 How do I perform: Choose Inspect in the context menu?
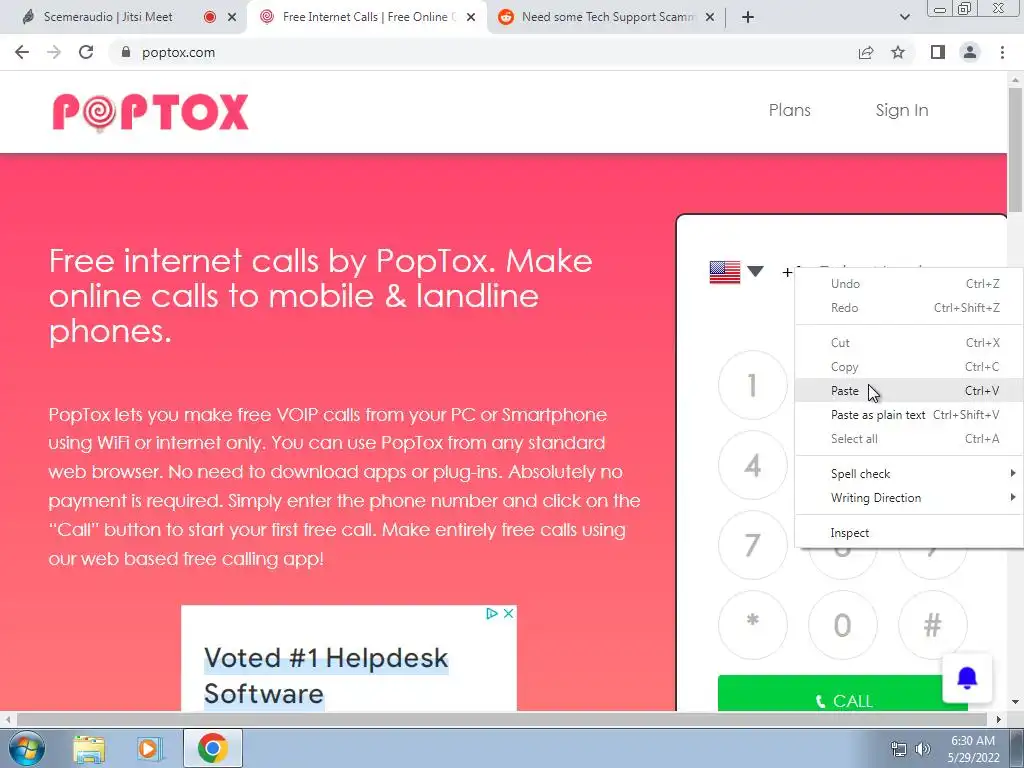pyautogui.click(x=909, y=533)
